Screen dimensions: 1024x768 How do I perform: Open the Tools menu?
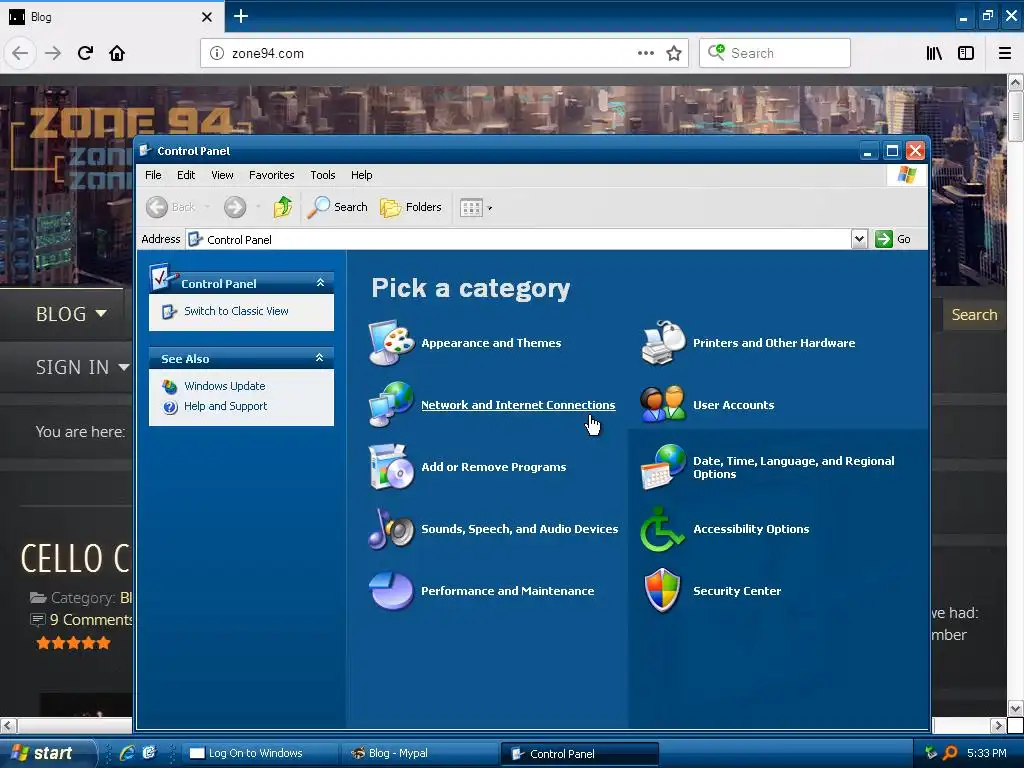(323, 175)
